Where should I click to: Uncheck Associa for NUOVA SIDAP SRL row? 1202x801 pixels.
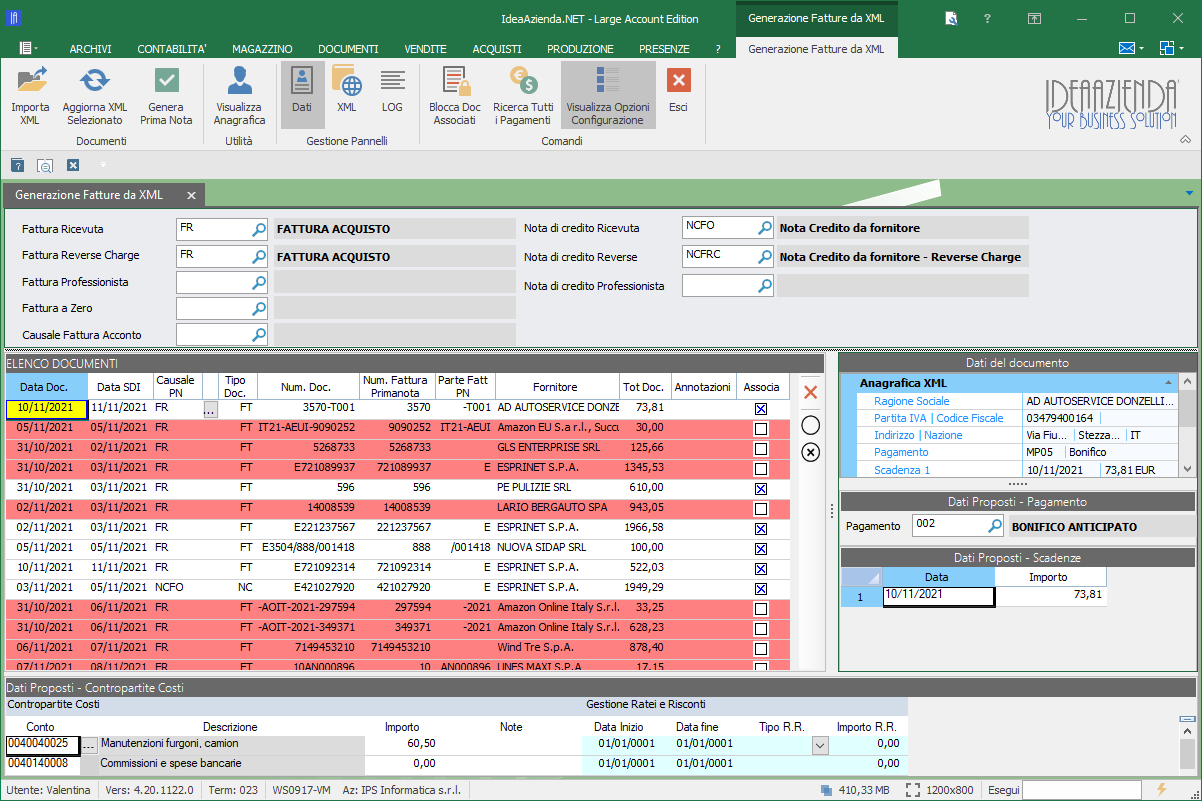761,549
